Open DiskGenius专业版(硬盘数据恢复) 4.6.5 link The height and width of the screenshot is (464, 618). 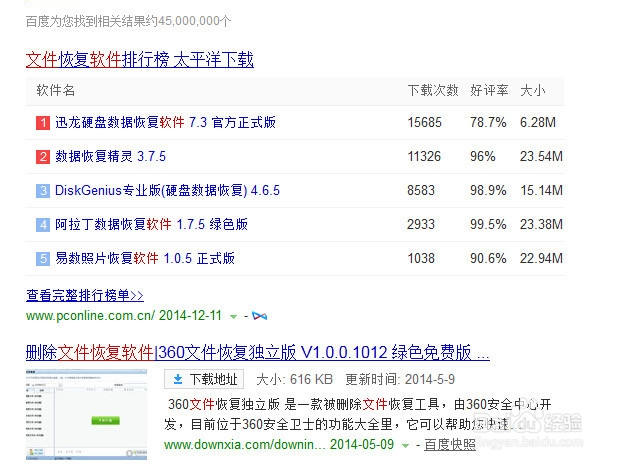tap(167, 190)
